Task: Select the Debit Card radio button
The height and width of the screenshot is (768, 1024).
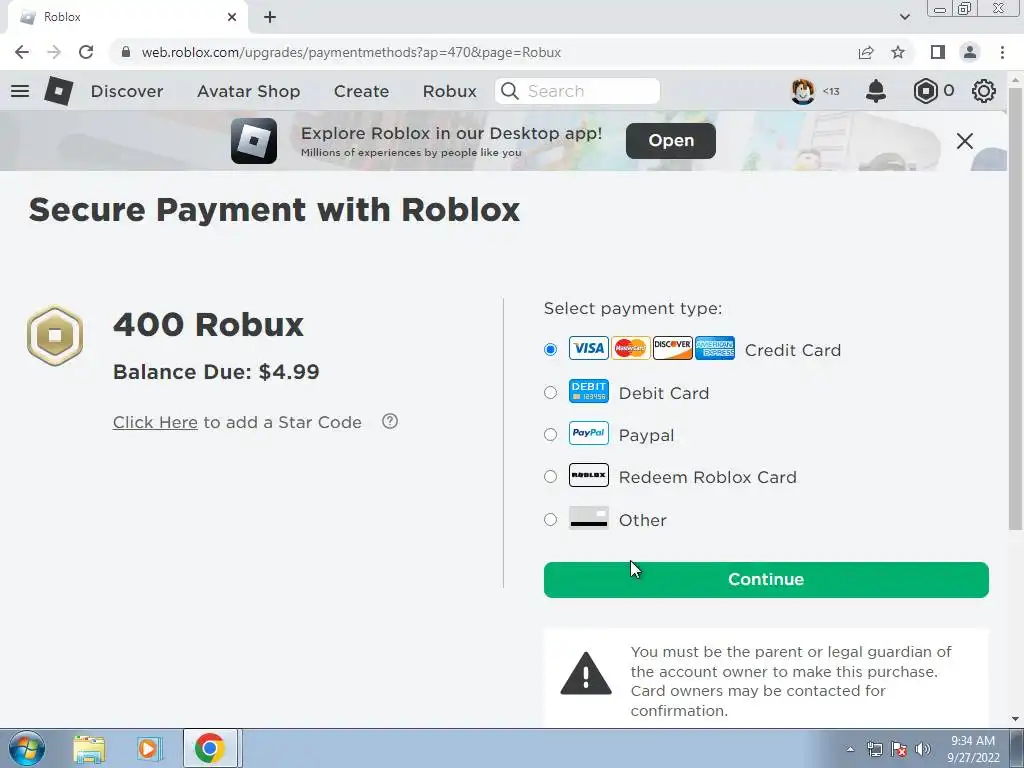Action: [551, 392]
